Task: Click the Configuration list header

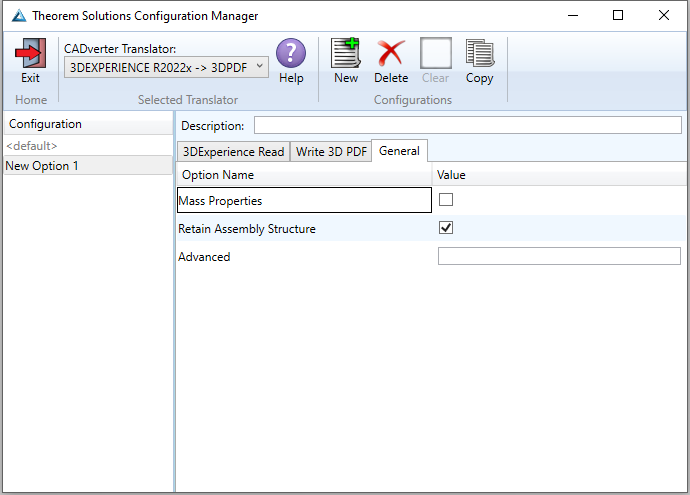Action: click(x=88, y=124)
